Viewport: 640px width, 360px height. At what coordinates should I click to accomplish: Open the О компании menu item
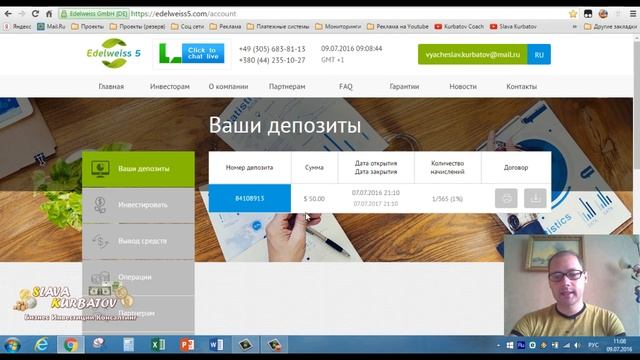[228, 87]
